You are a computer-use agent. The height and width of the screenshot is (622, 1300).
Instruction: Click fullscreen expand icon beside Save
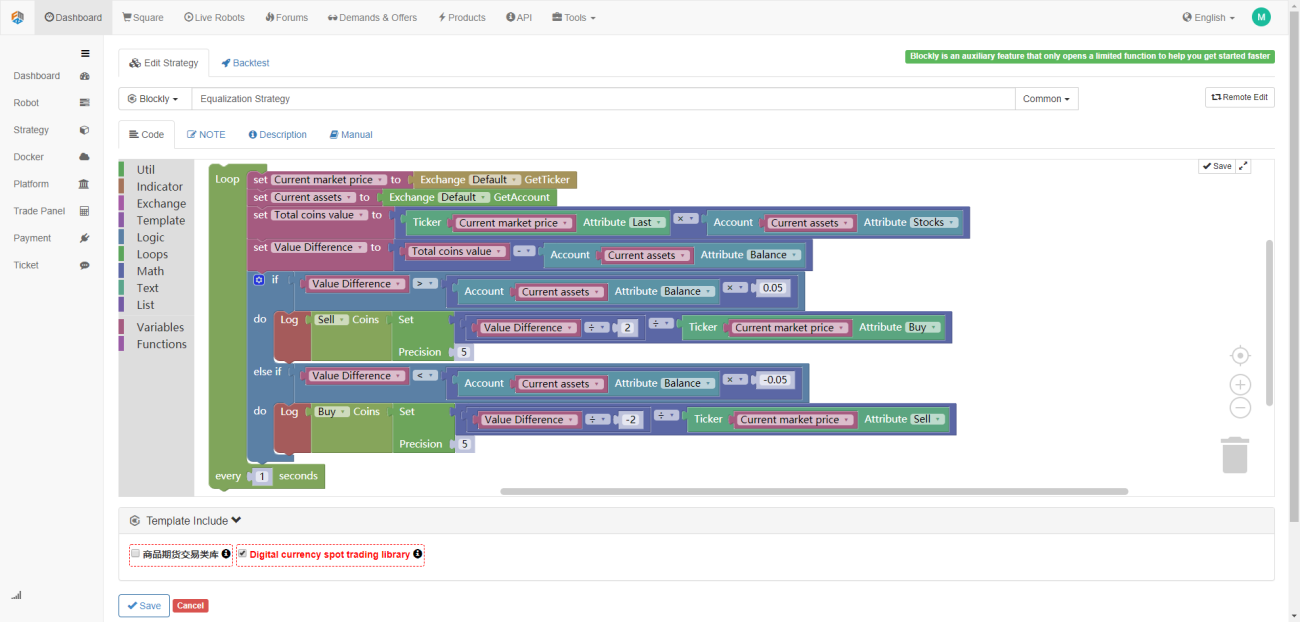tap(1244, 166)
